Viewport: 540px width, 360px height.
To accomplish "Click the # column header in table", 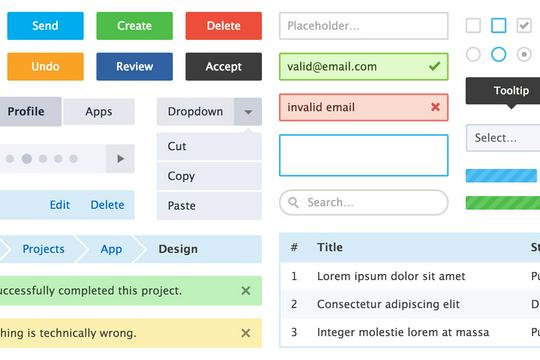I will click(x=294, y=247).
